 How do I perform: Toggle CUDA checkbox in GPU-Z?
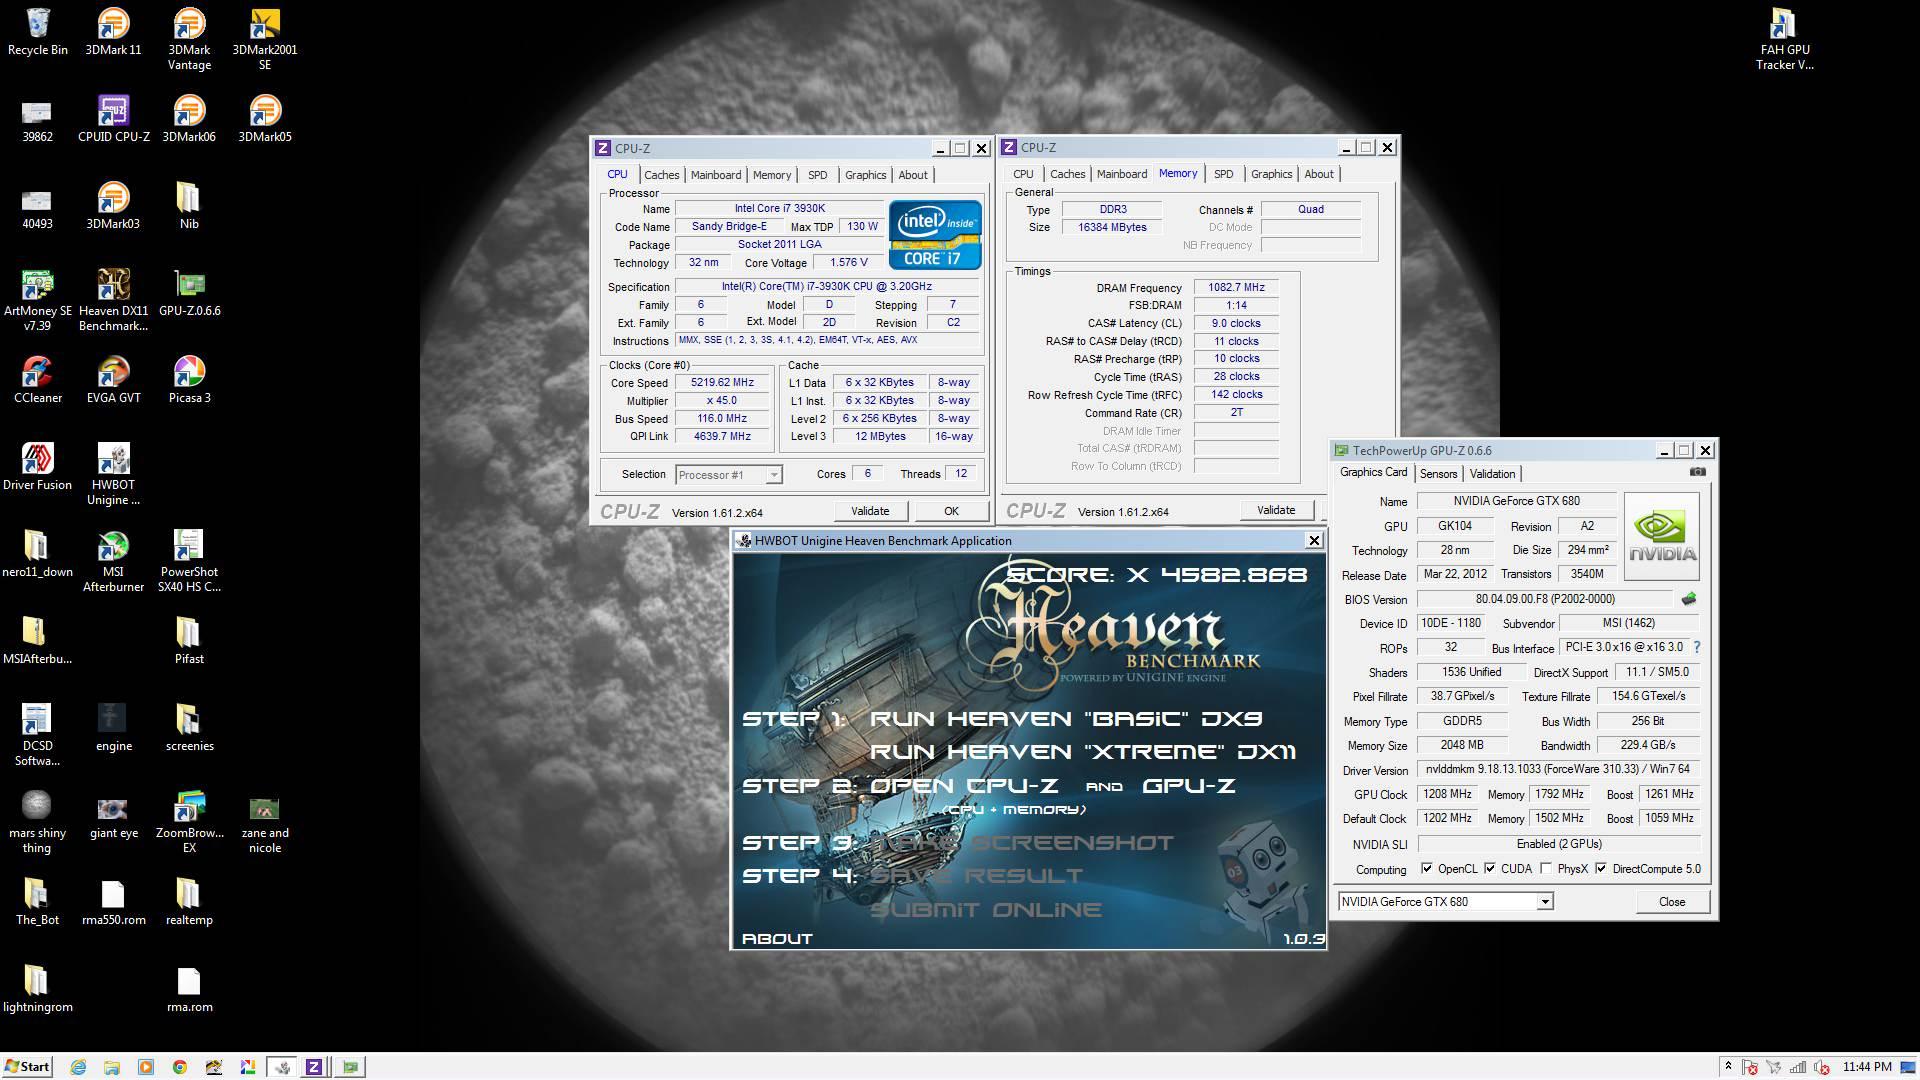pos(1490,868)
